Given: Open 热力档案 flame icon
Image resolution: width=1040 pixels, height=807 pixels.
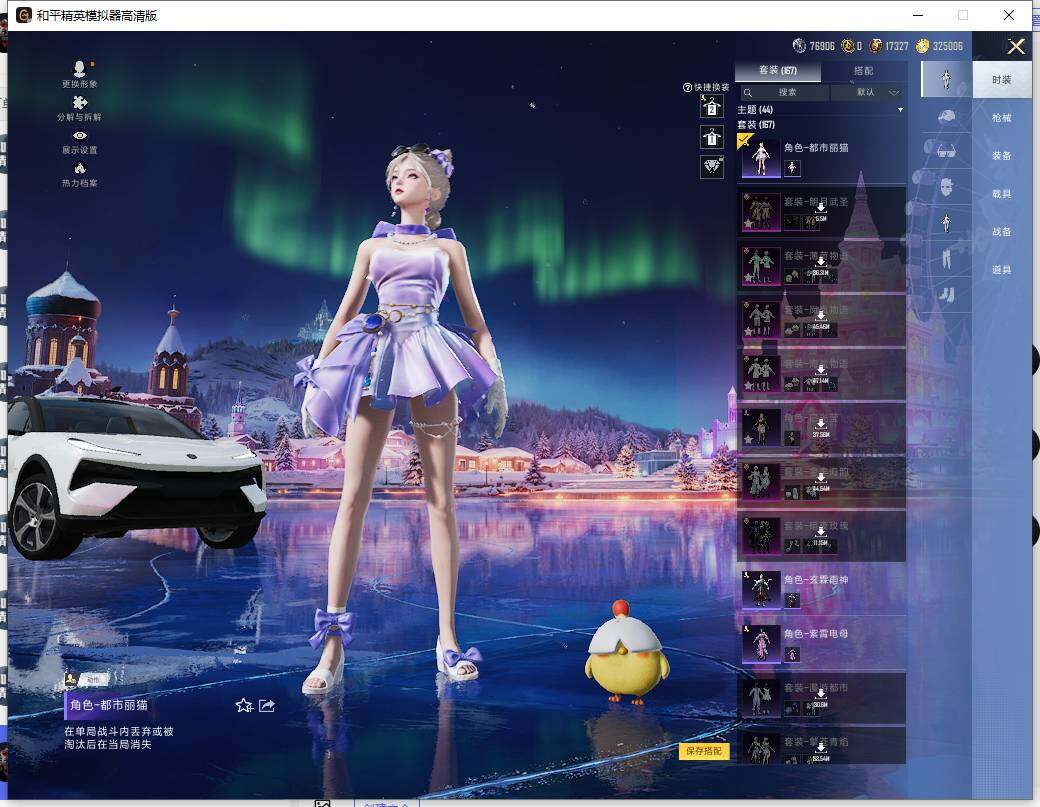Looking at the screenshot, I should pyautogui.click(x=80, y=168).
